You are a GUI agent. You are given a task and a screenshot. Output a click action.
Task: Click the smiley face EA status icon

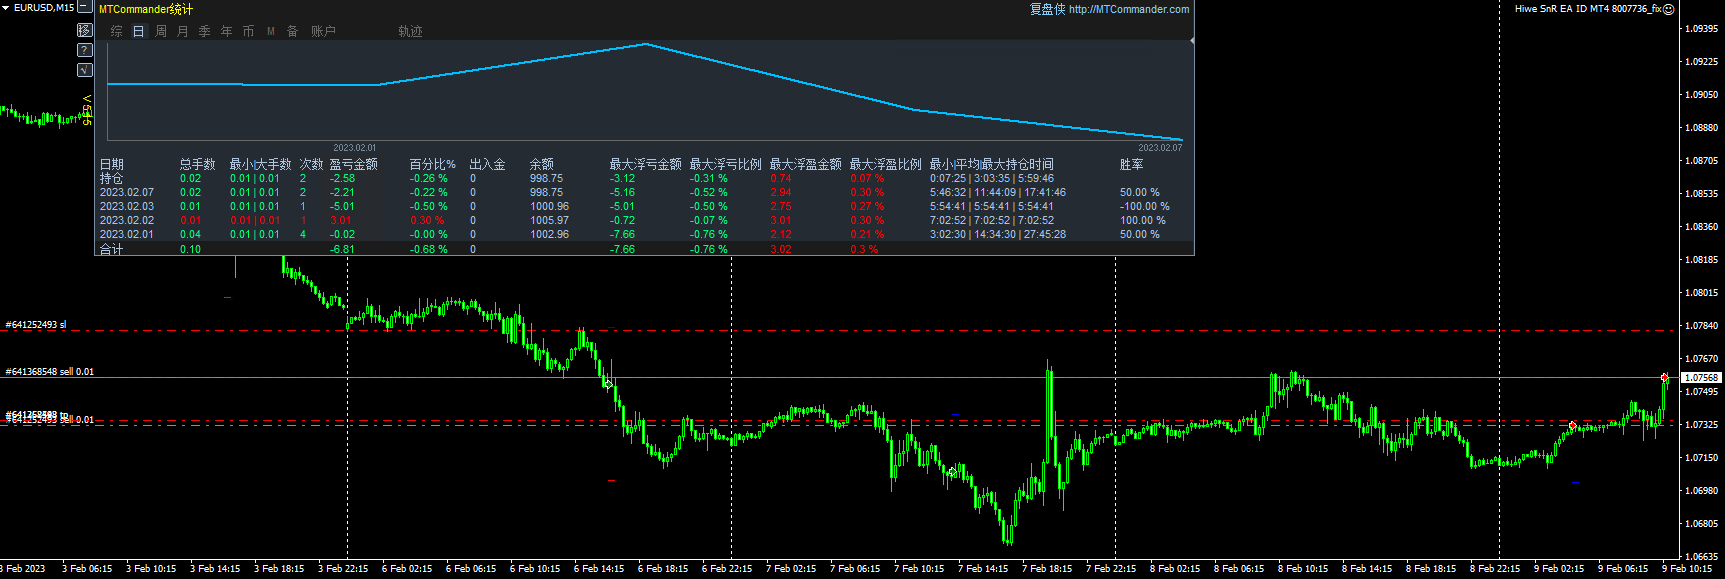point(1669,9)
